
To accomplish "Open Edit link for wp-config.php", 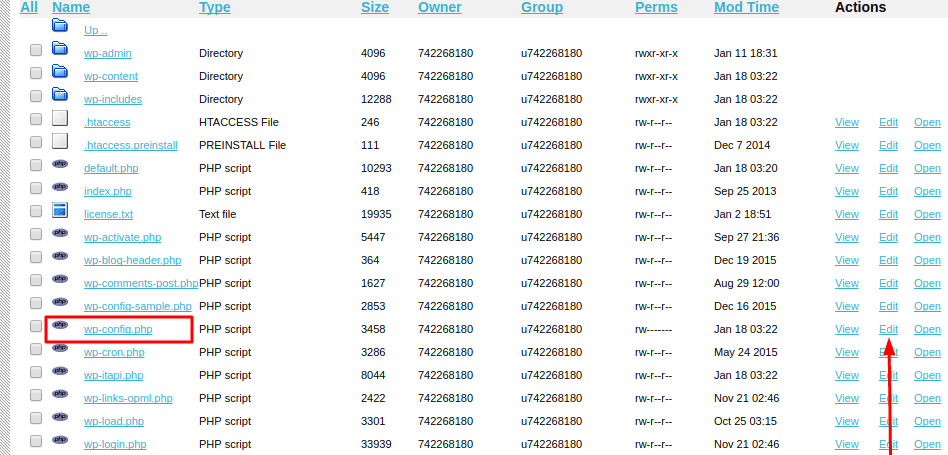I will click(888, 330).
